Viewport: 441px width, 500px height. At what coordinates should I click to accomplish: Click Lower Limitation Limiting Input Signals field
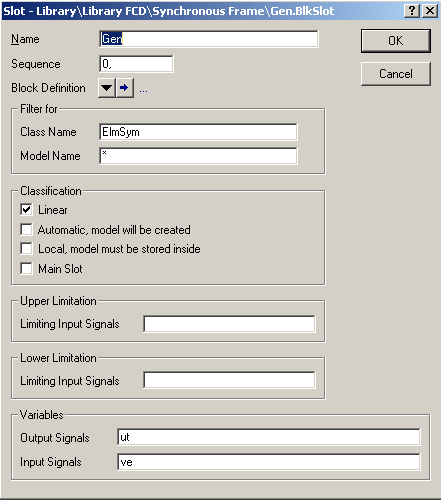229,380
